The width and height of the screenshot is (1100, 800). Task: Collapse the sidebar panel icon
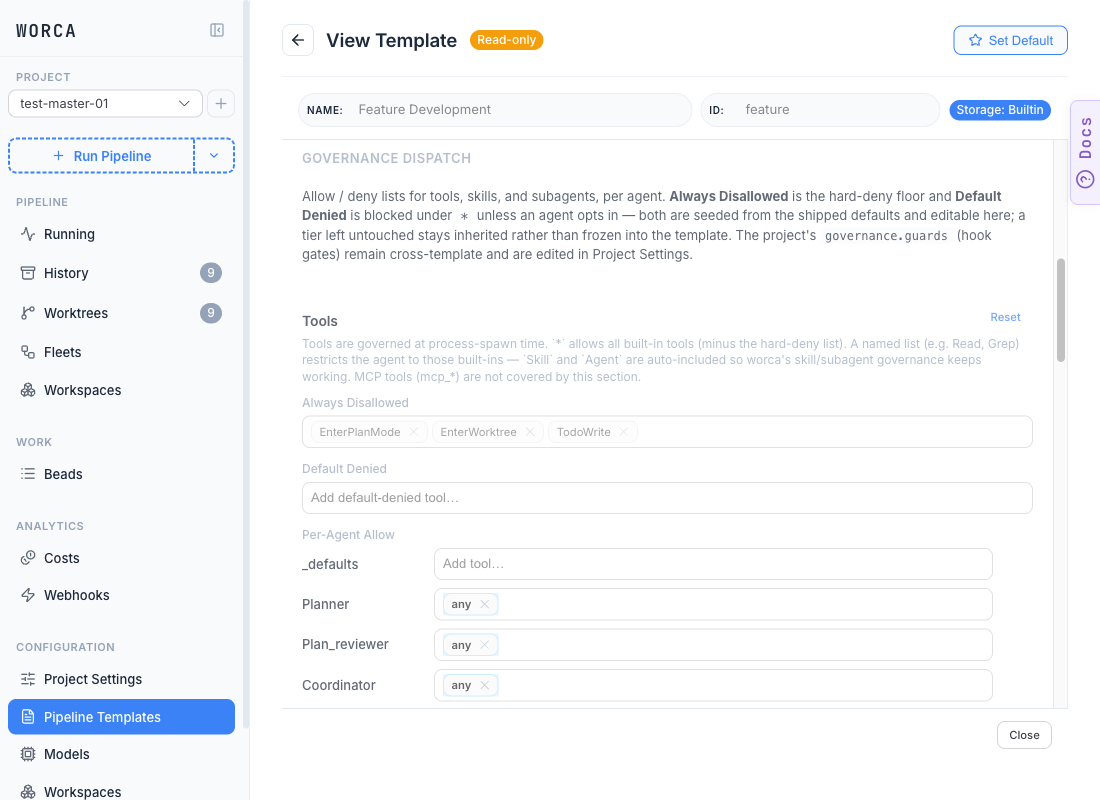click(x=217, y=30)
